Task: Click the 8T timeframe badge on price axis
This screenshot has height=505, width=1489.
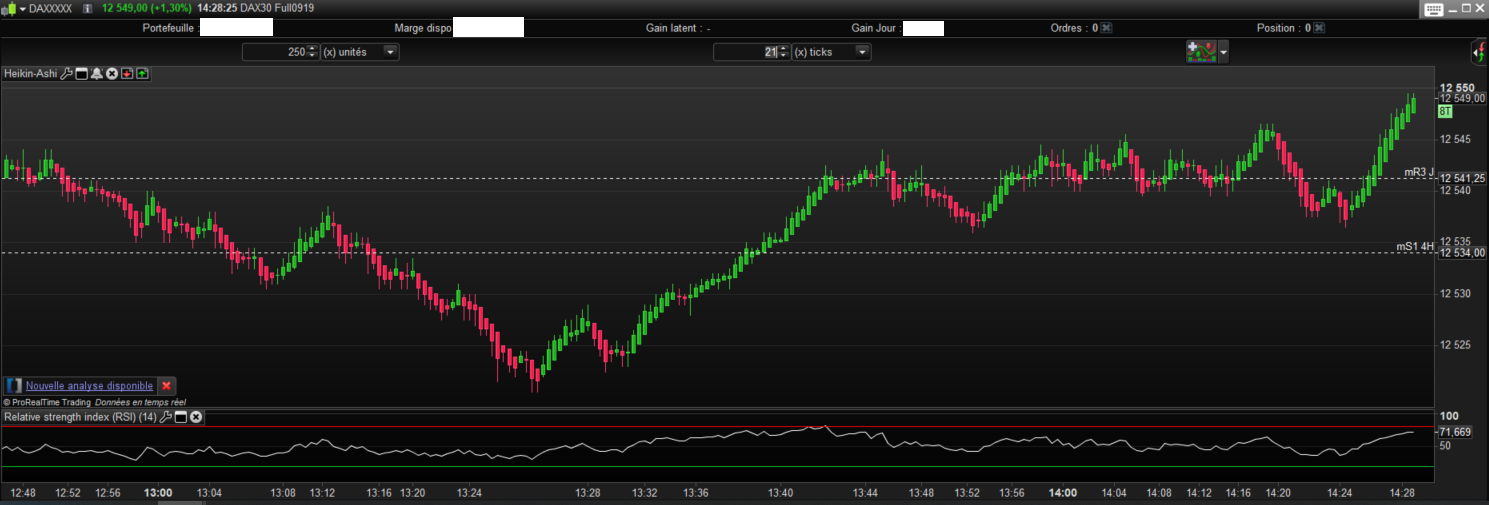Action: pos(1444,112)
